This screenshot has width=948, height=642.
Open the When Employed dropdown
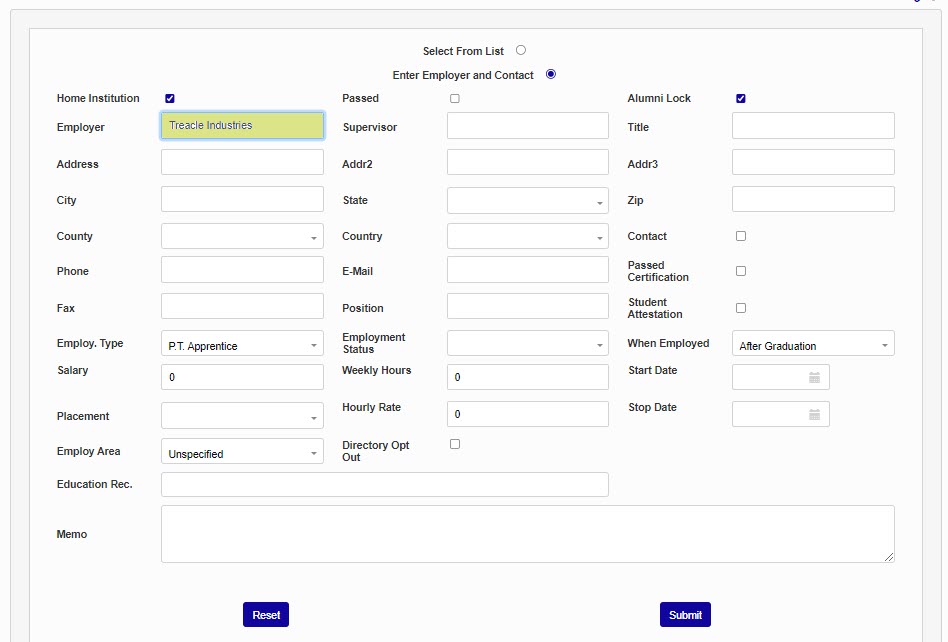tap(813, 345)
